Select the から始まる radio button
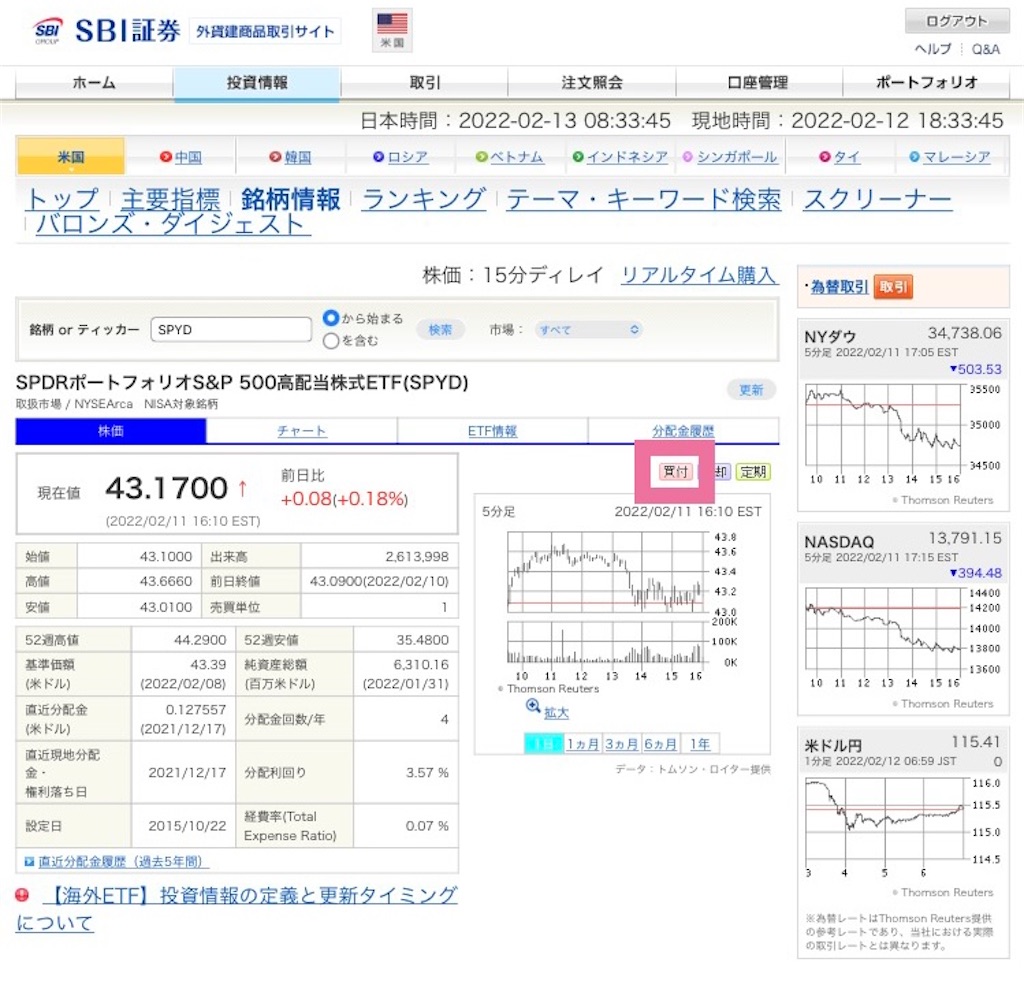 tap(331, 318)
